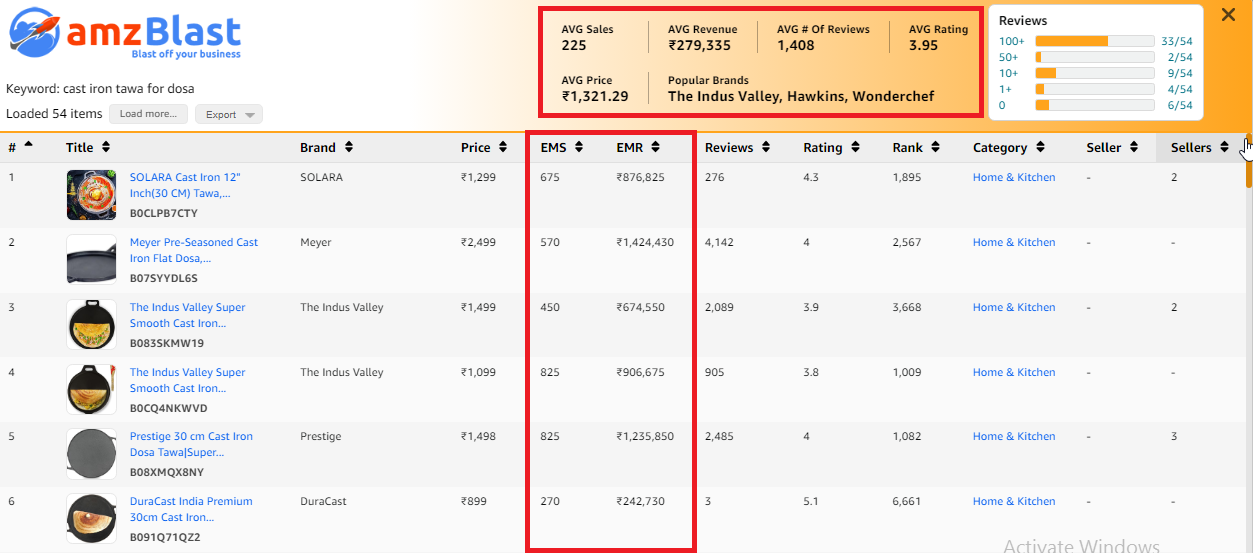Open Prestige 30 cm Cast Iron Dosa Tawa link
The width and height of the screenshot is (1253, 553).
(x=191, y=444)
